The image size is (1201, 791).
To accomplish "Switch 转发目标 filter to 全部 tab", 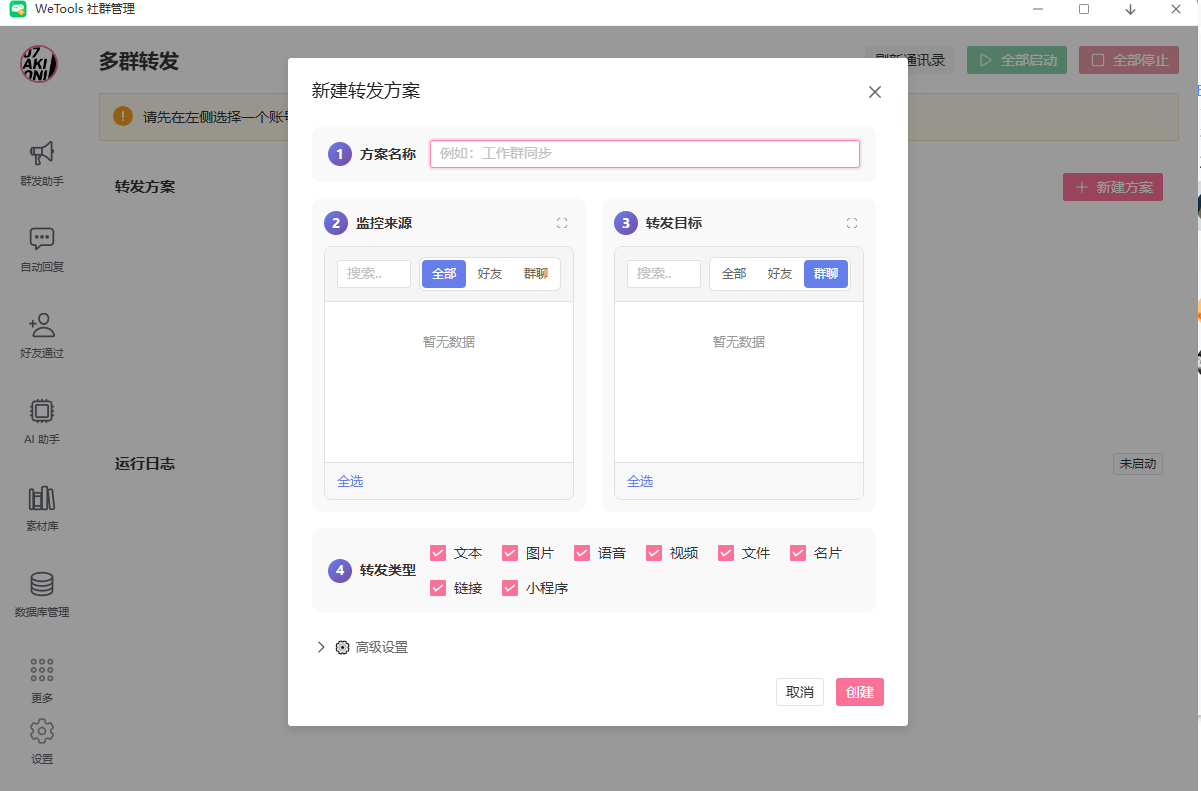I will 734,274.
